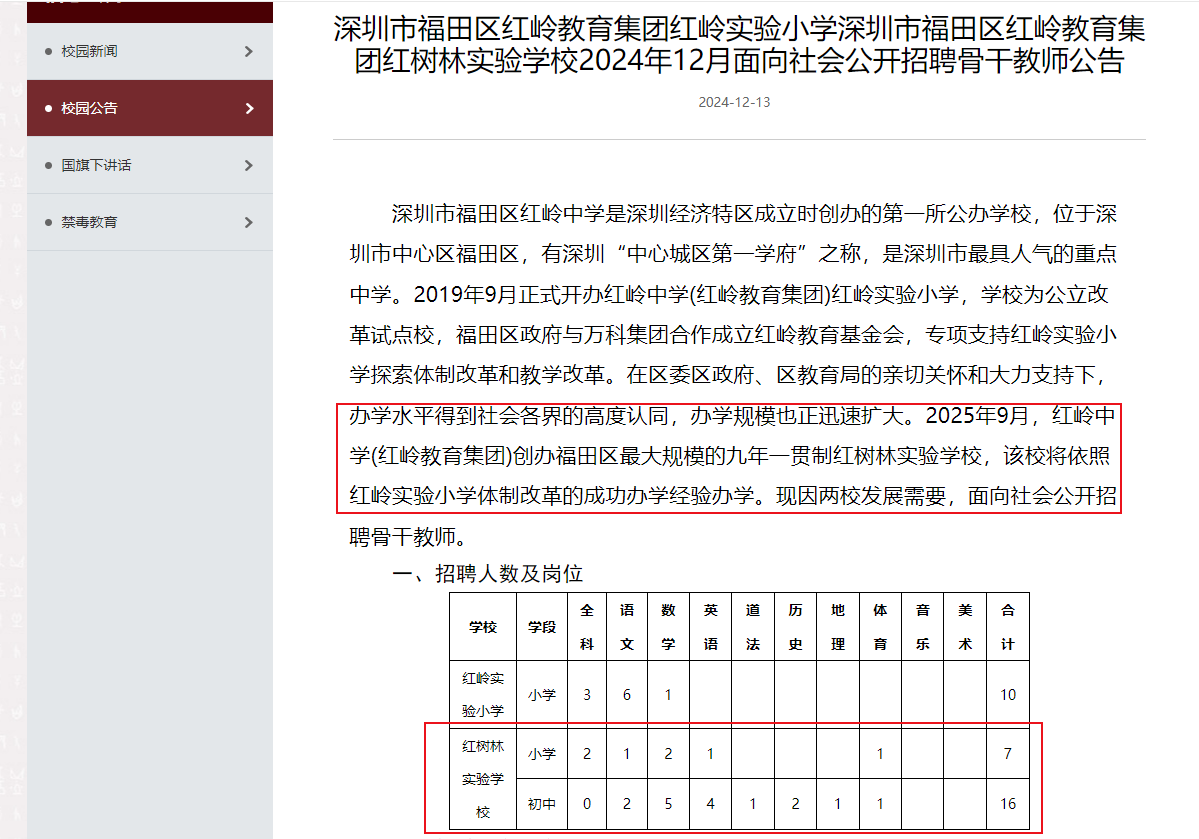Open the 国旗下讲话 sidebar section
This screenshot has height=839, width=1199.
click(96, 165)
